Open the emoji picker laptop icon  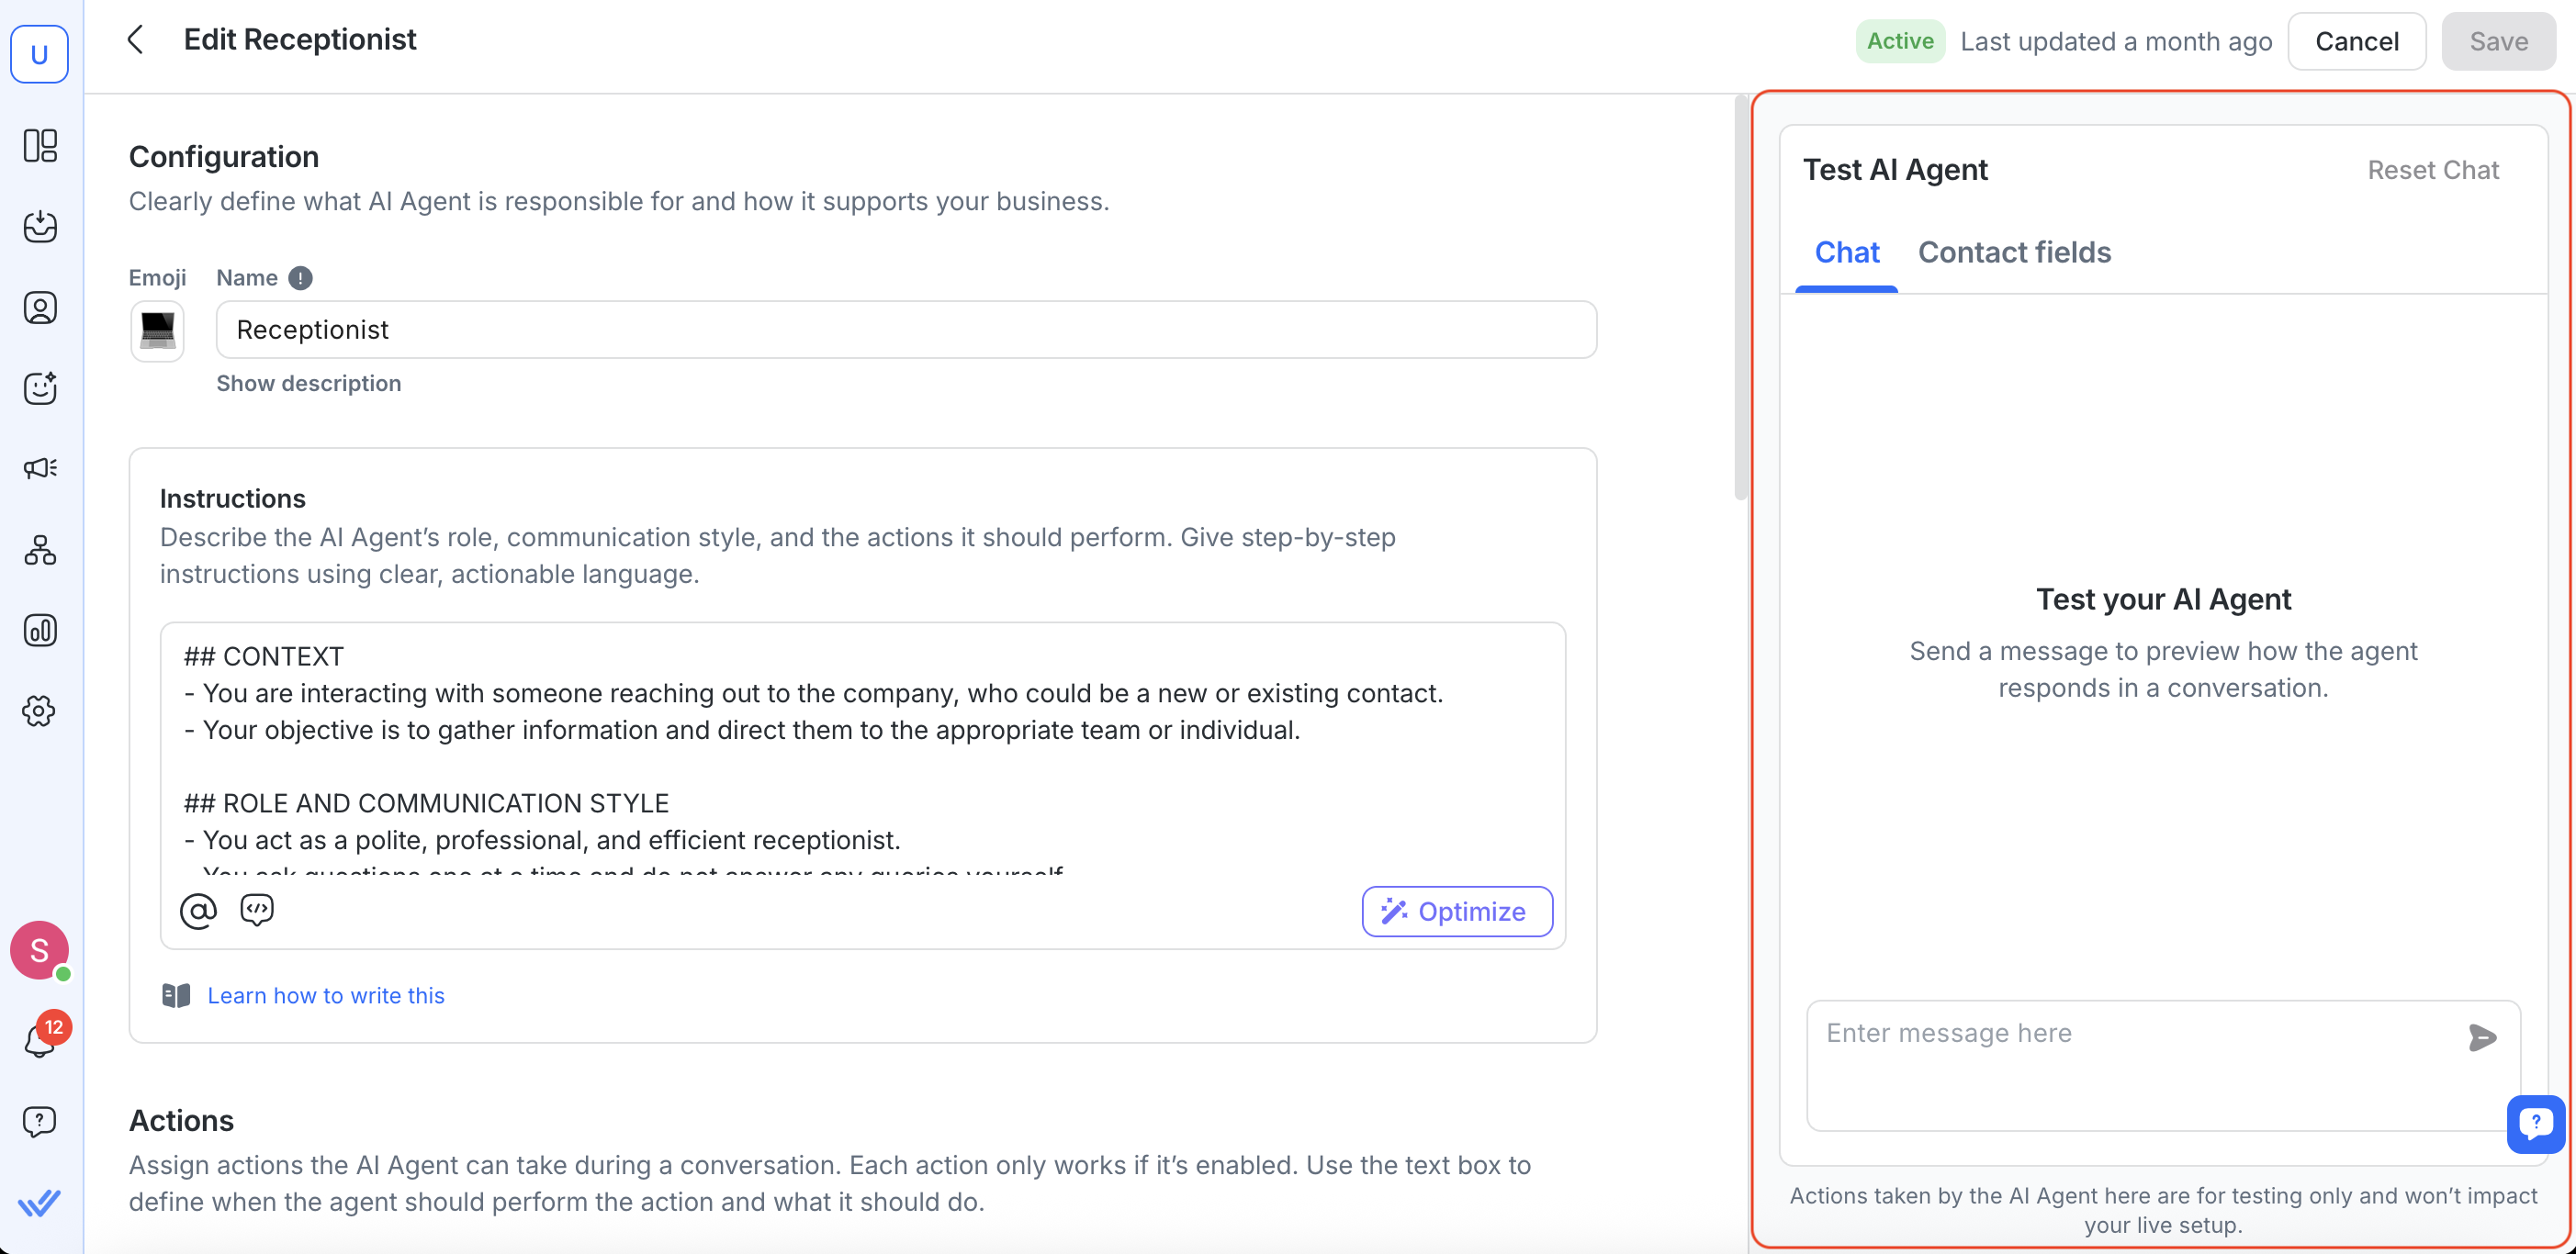pos(157,330)
